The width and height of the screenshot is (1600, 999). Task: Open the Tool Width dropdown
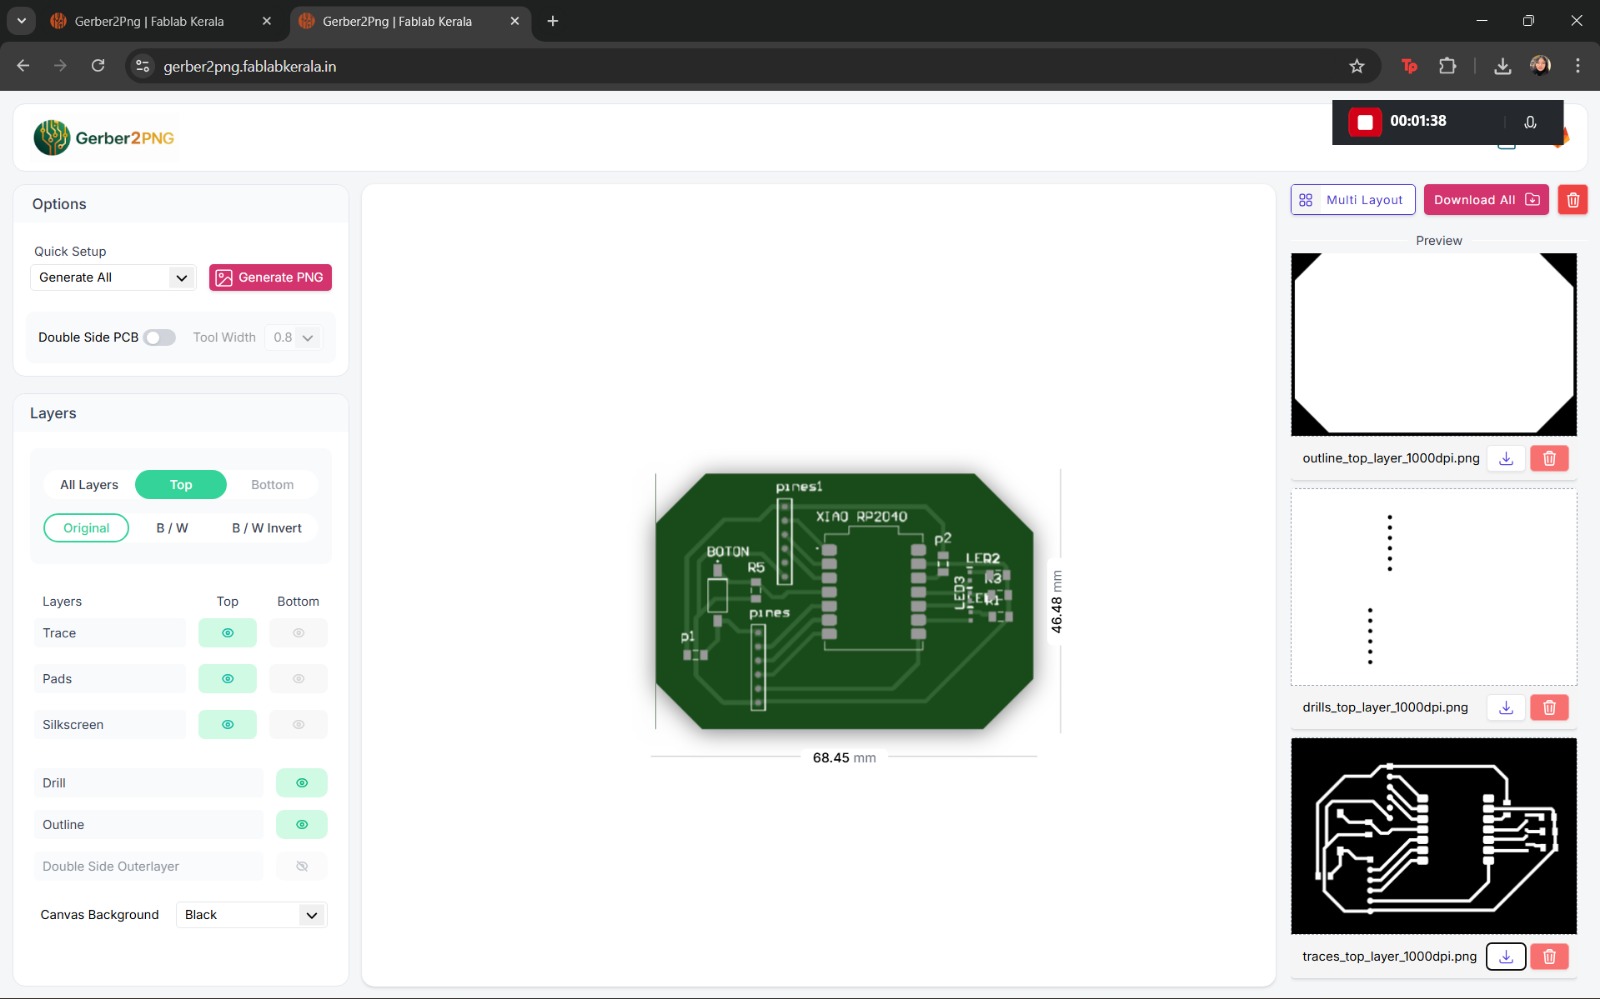tap(293, 338)
